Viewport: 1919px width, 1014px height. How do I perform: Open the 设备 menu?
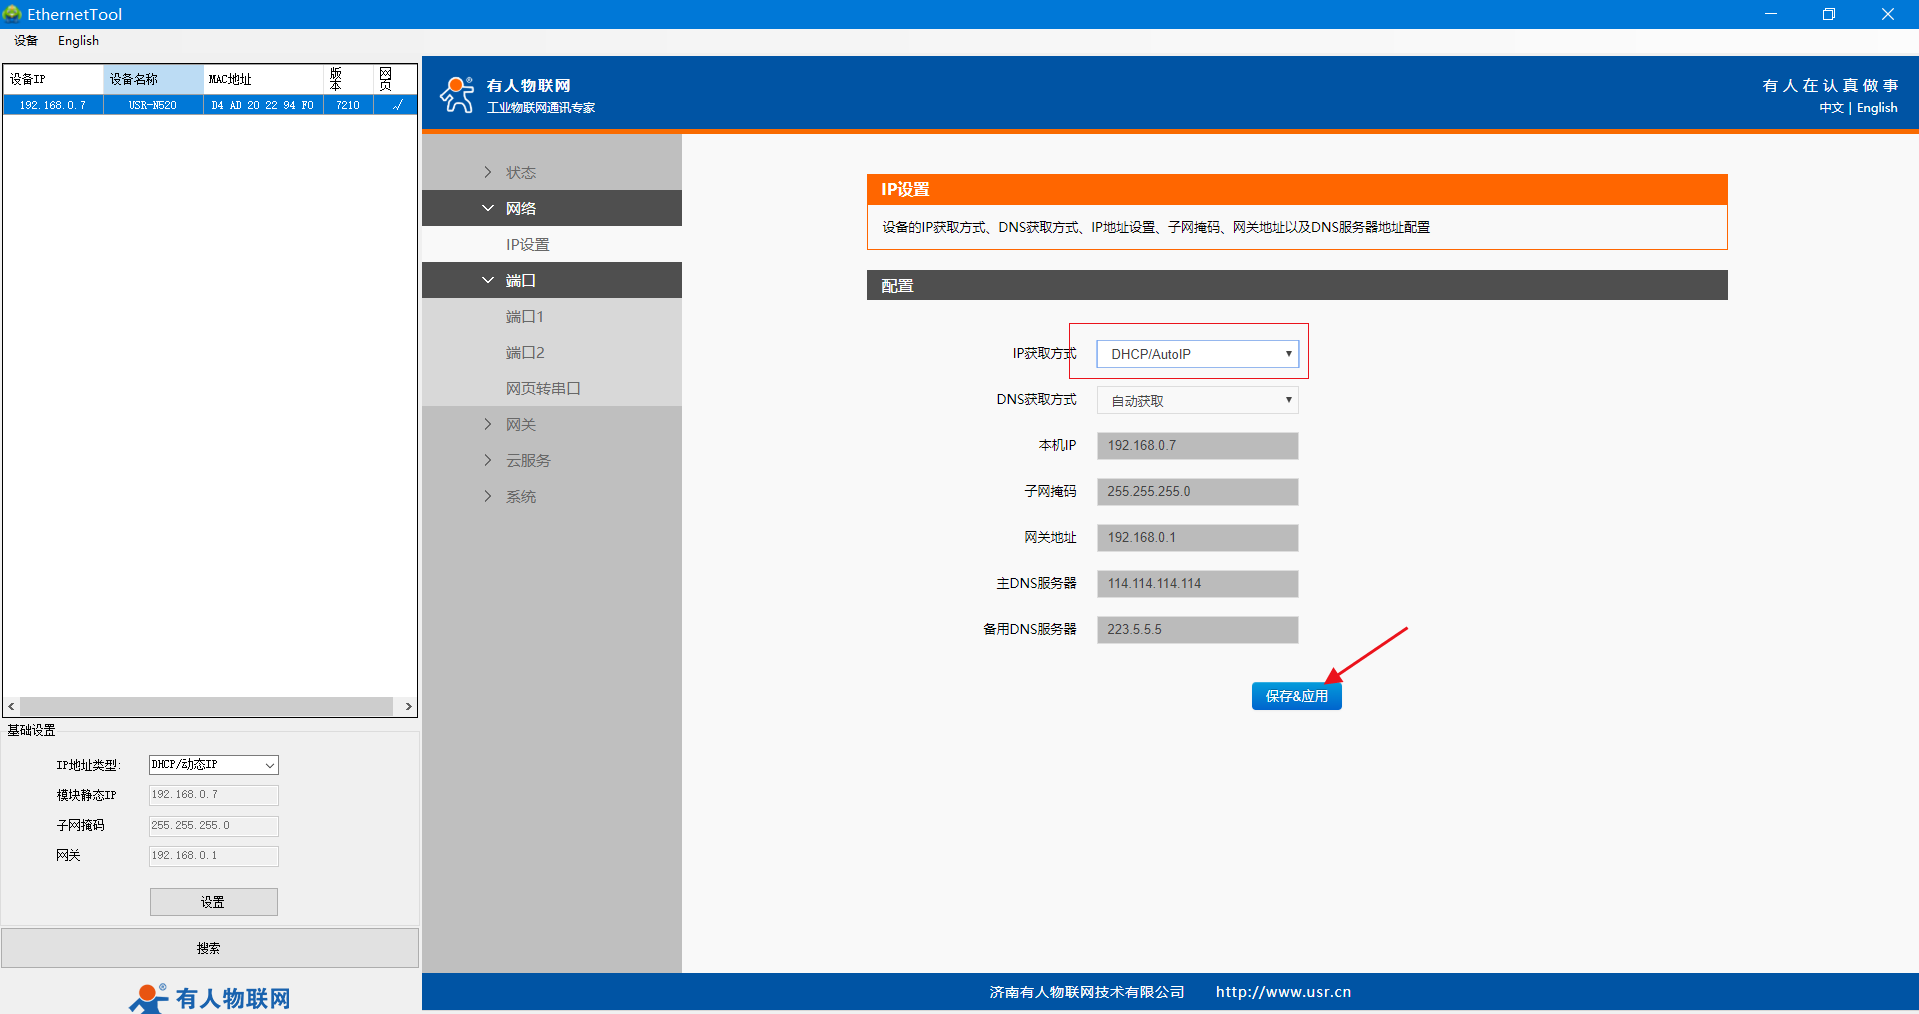[26, 41]
